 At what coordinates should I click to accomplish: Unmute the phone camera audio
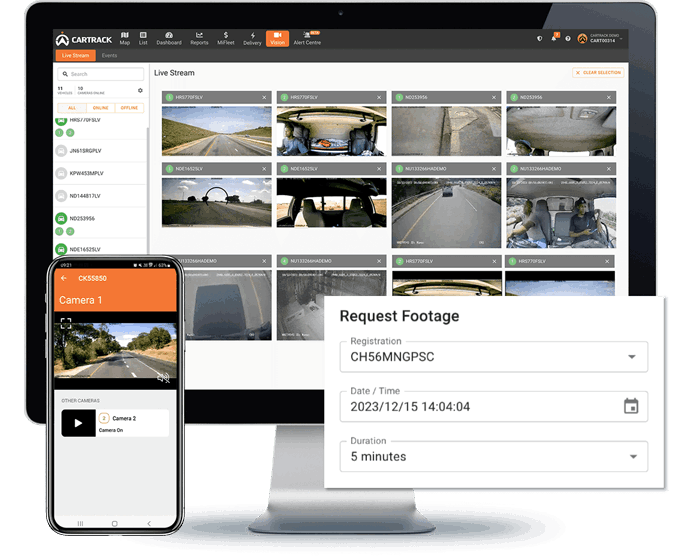coord(163,376)
